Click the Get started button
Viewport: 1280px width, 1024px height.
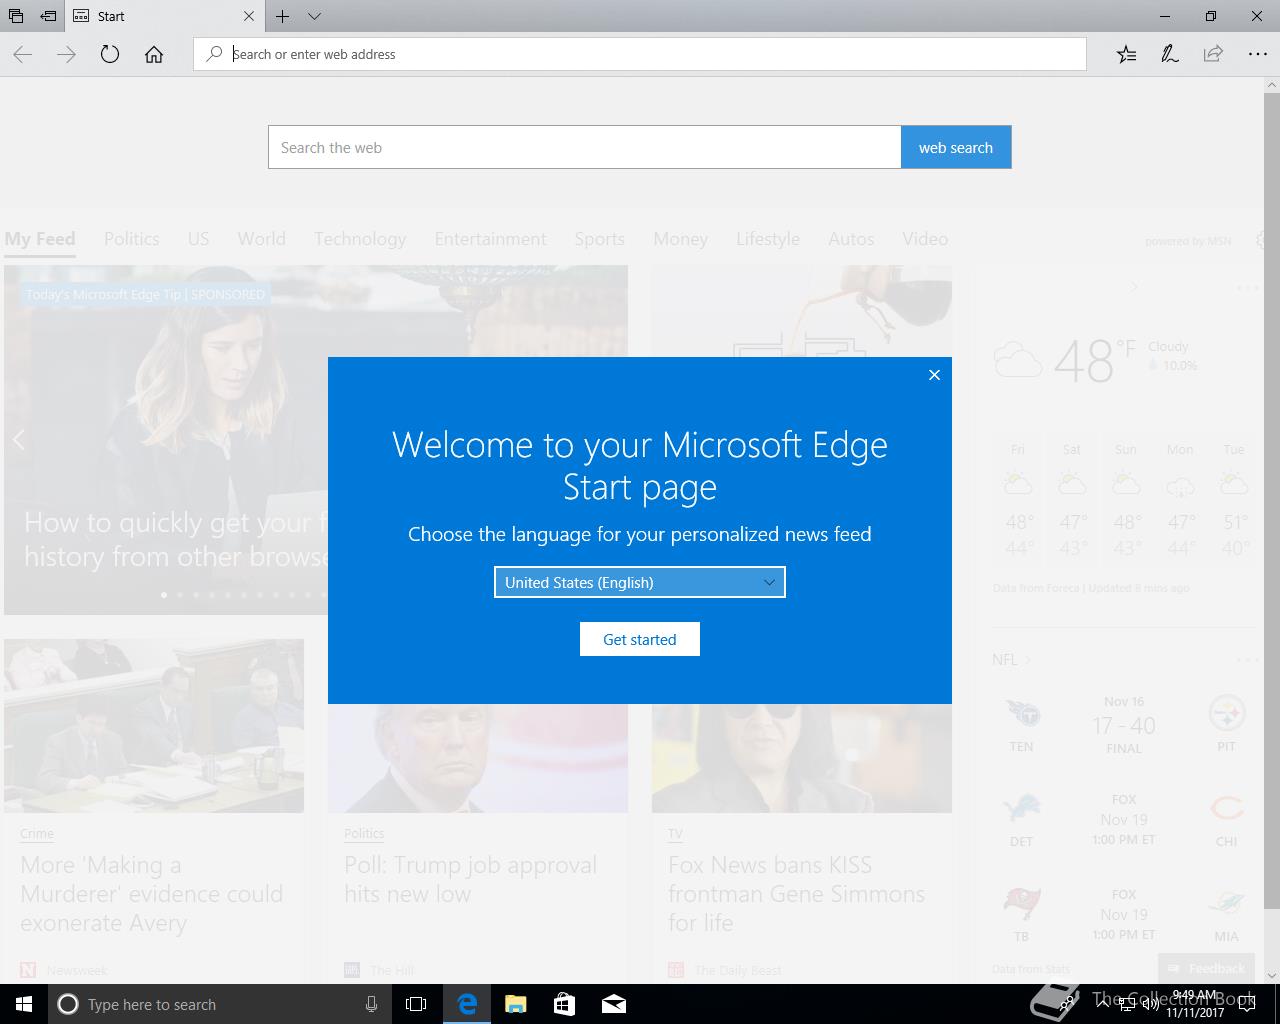[640, 639]
